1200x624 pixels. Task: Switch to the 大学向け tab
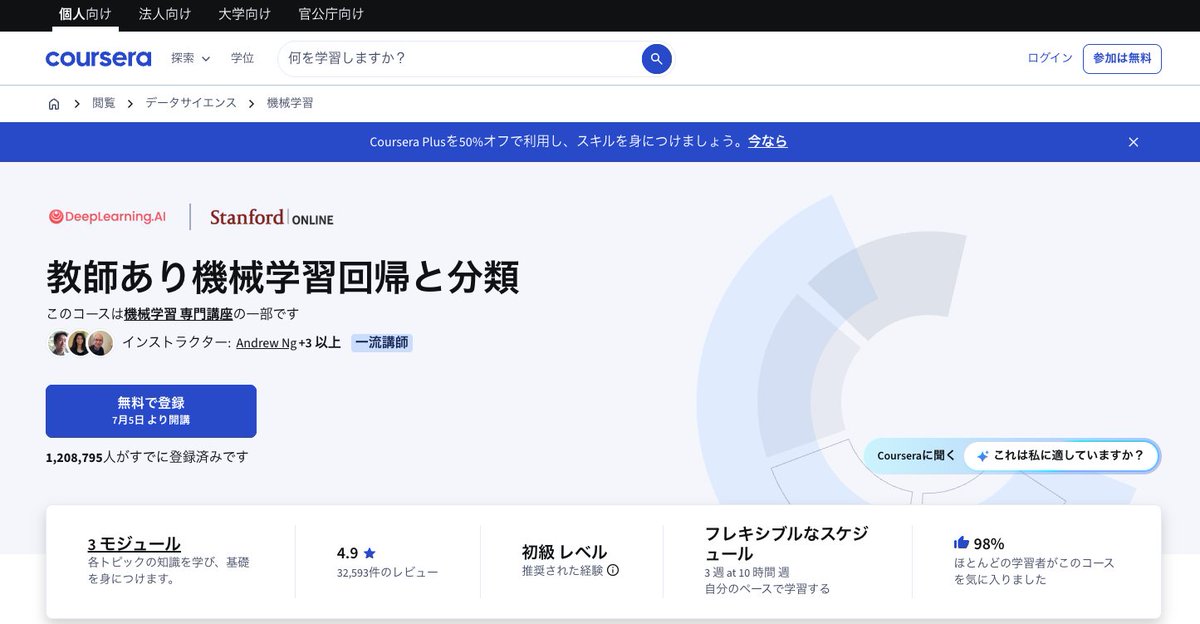pyautogui.click(x=244, y=15)
